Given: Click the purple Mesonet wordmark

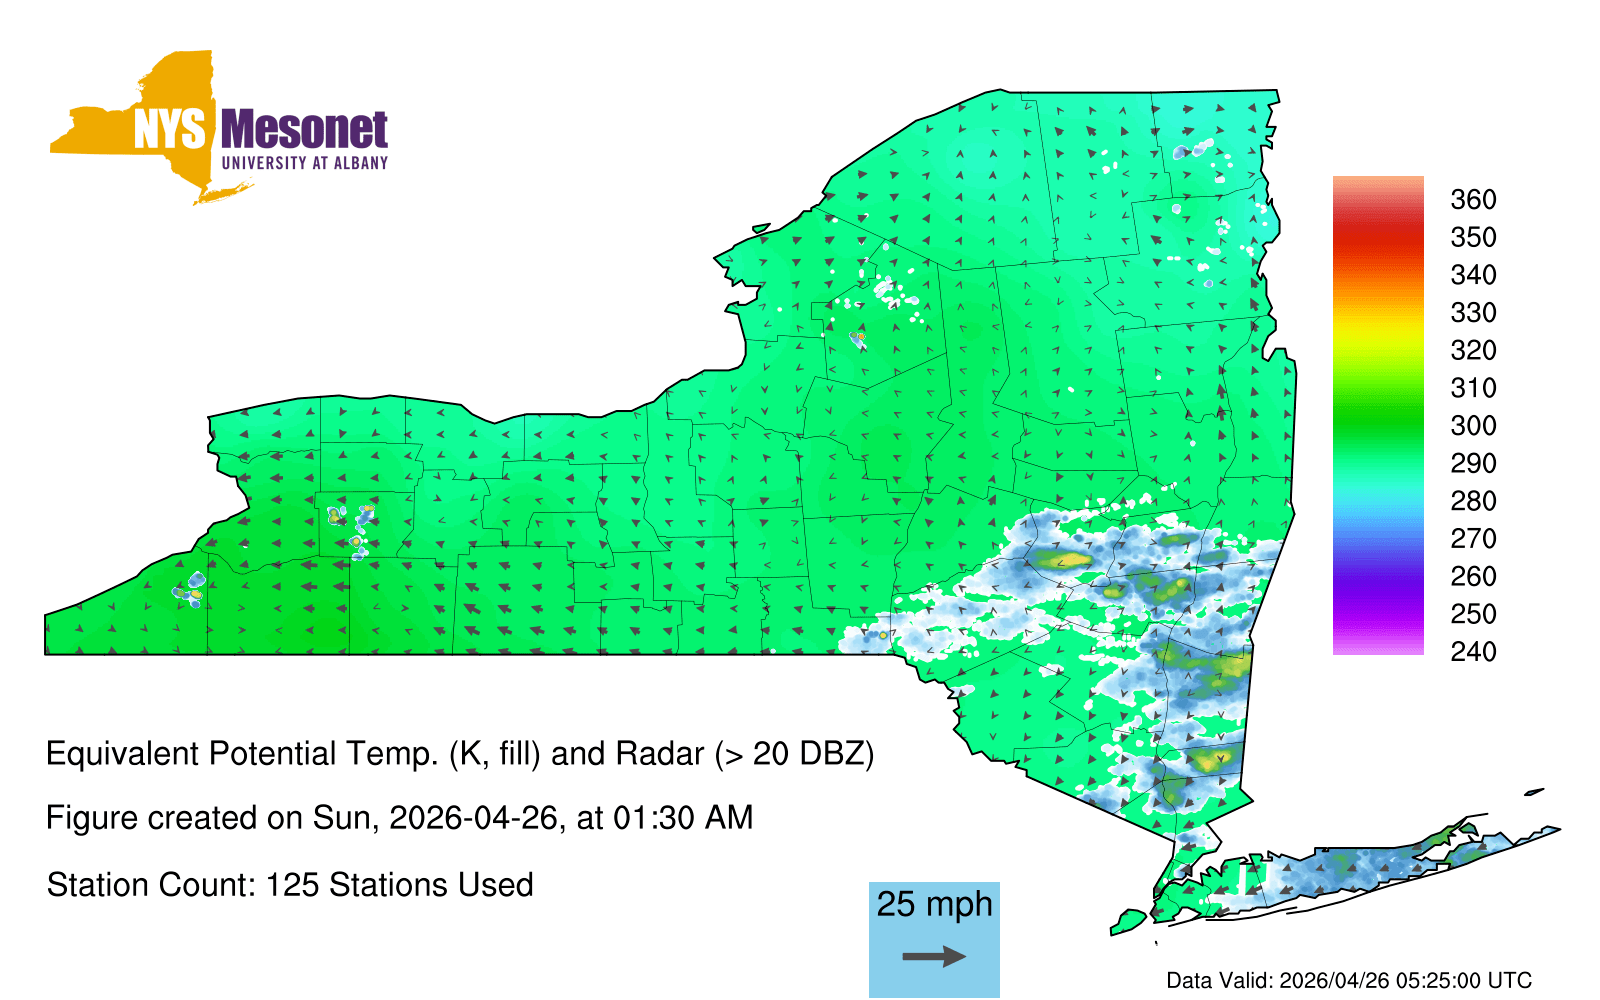Looking at the screenshot, I should click(x=304, y=129).
